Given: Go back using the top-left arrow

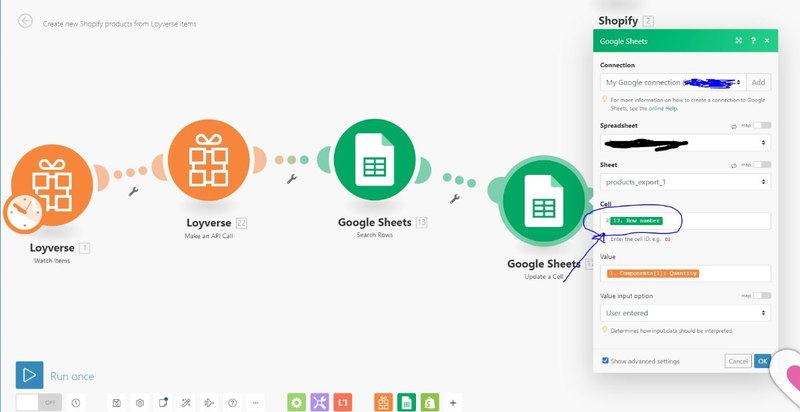Looking at the screenshot, I should point(25,21).
